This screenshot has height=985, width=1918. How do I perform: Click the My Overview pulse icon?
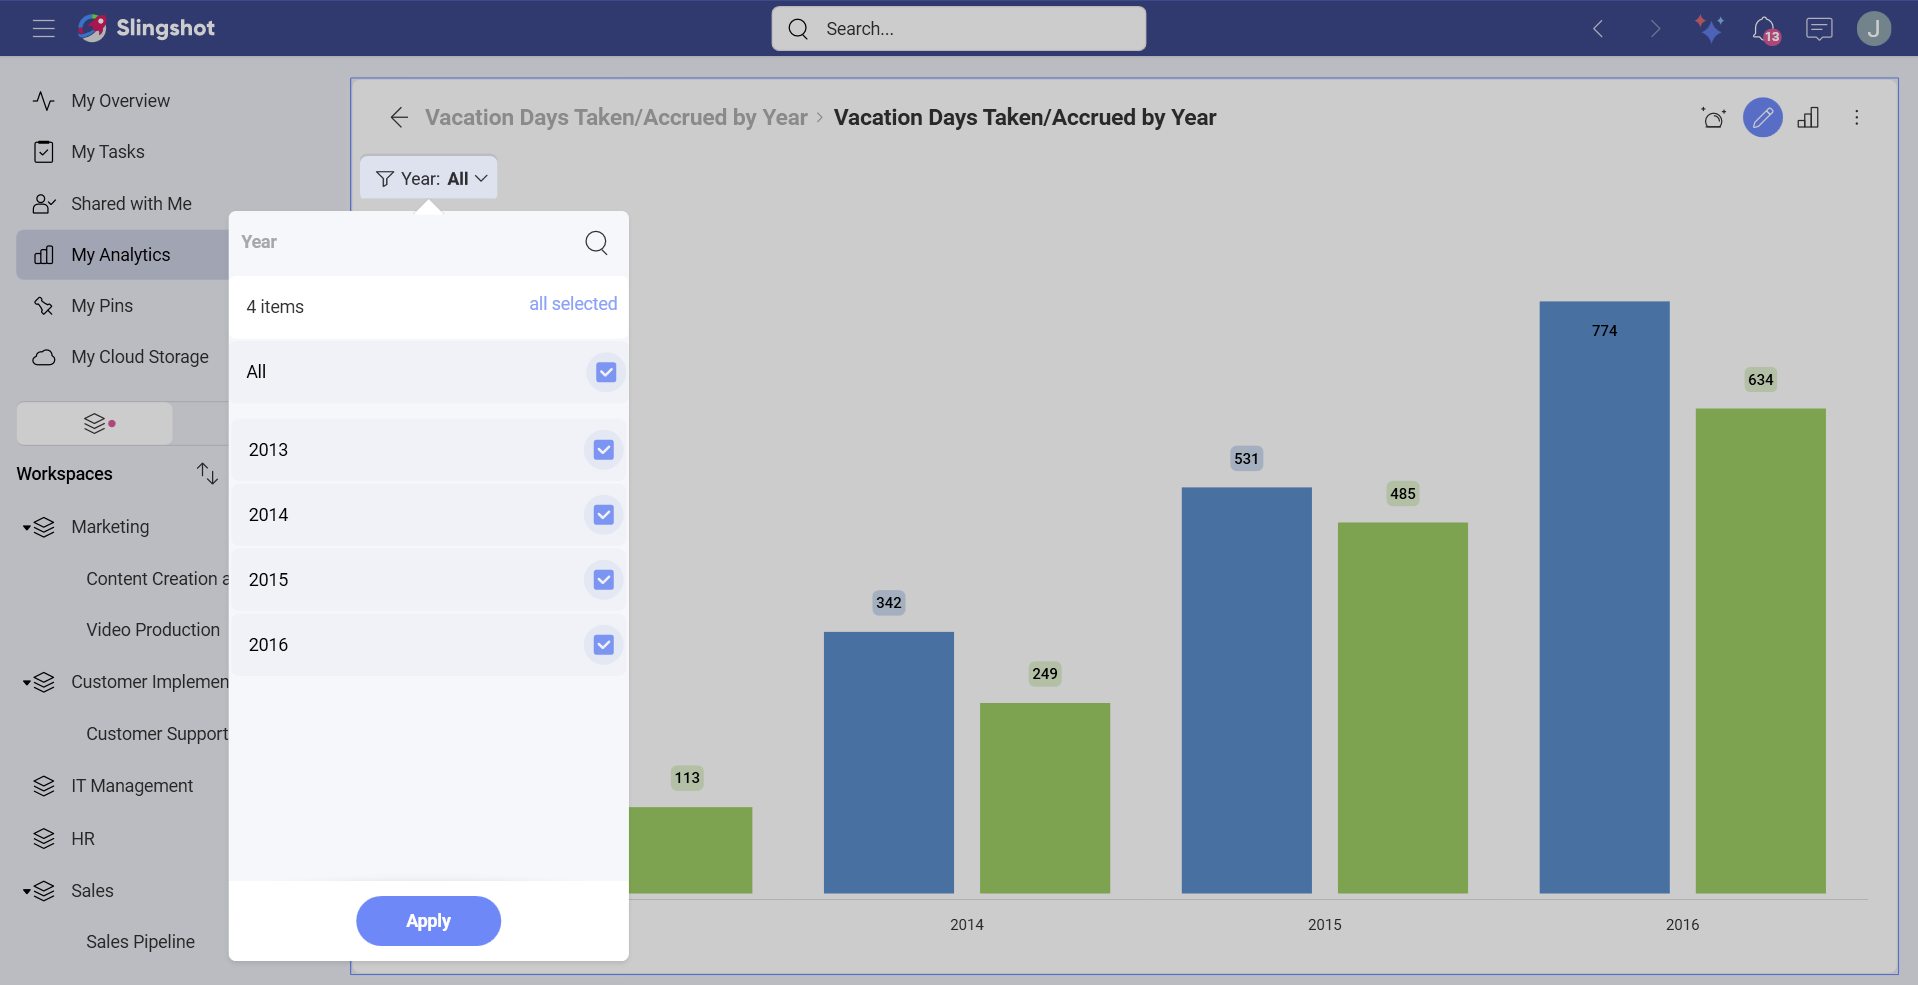44,101
